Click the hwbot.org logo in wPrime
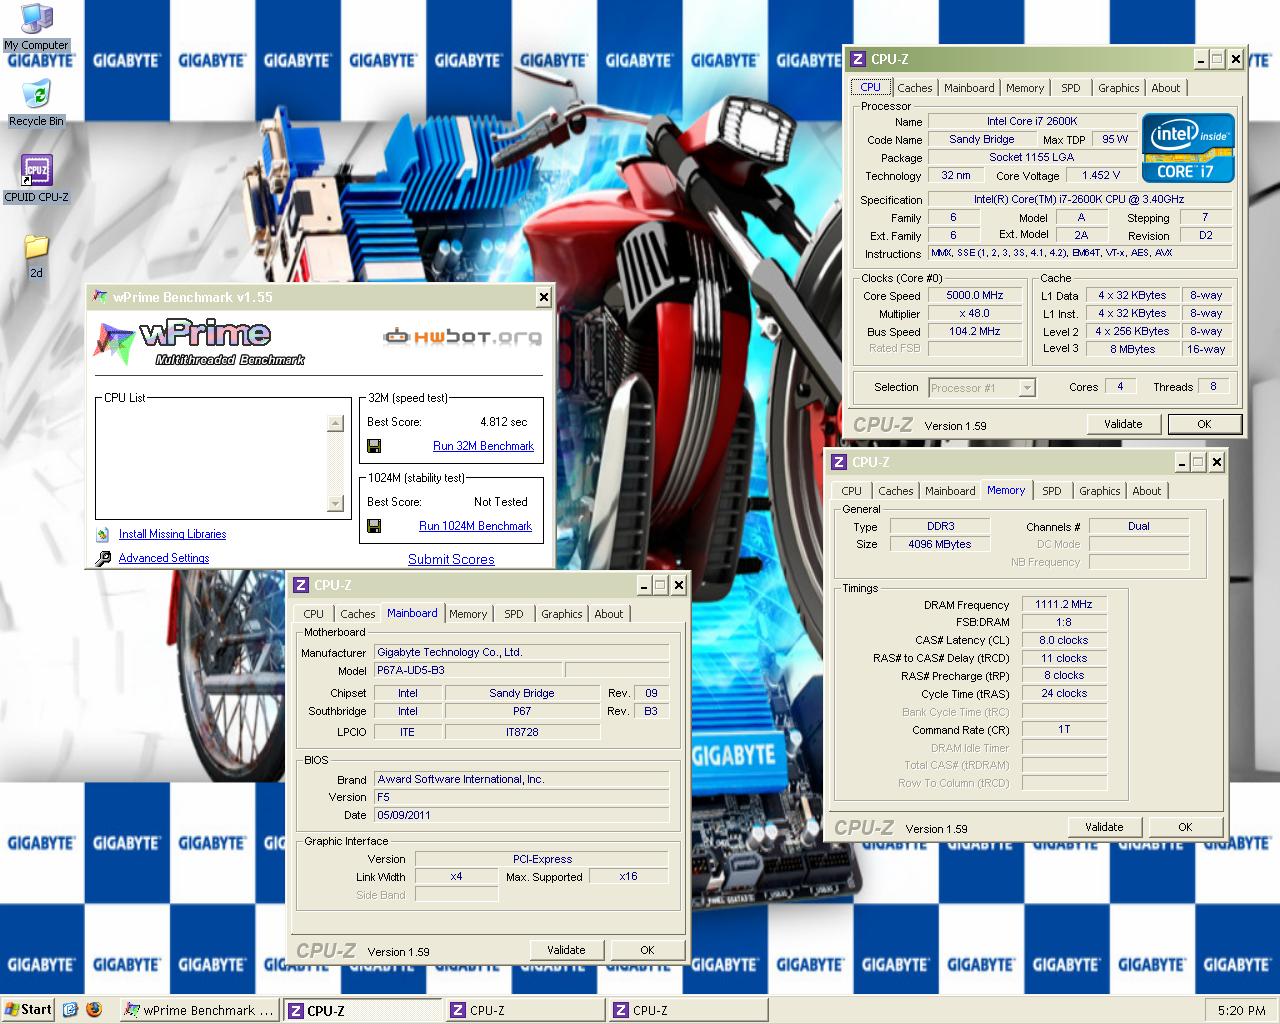 tap(463, 336)
